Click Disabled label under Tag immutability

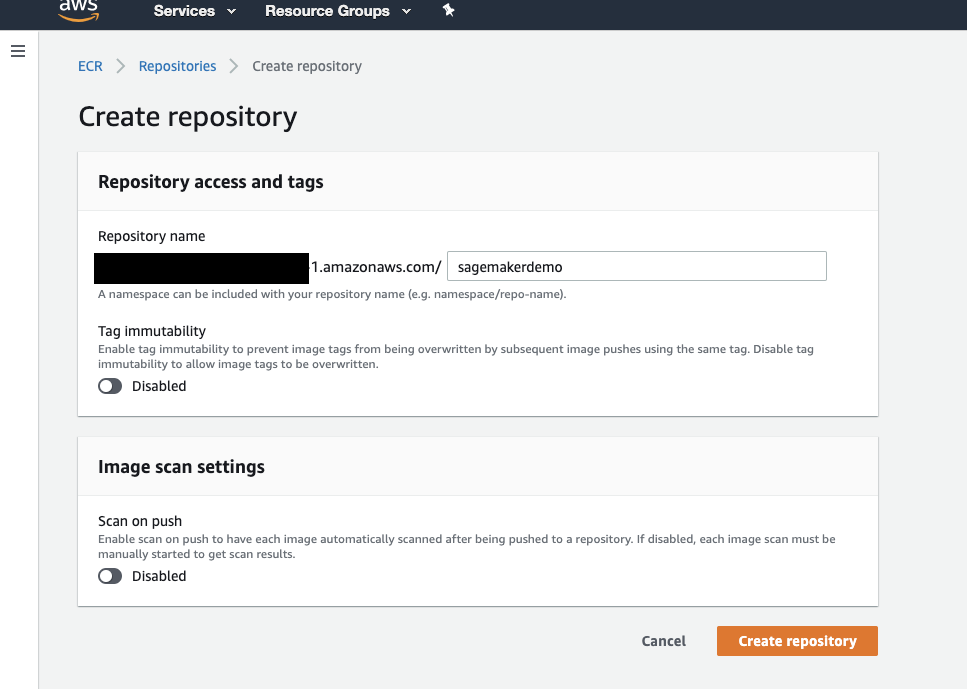click(159, 386)
